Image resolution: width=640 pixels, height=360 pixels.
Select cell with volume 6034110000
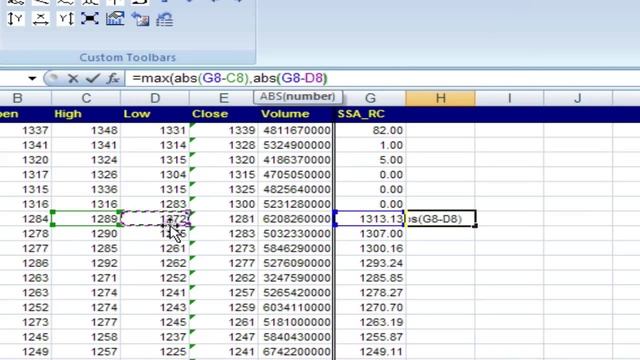point(296,307)
